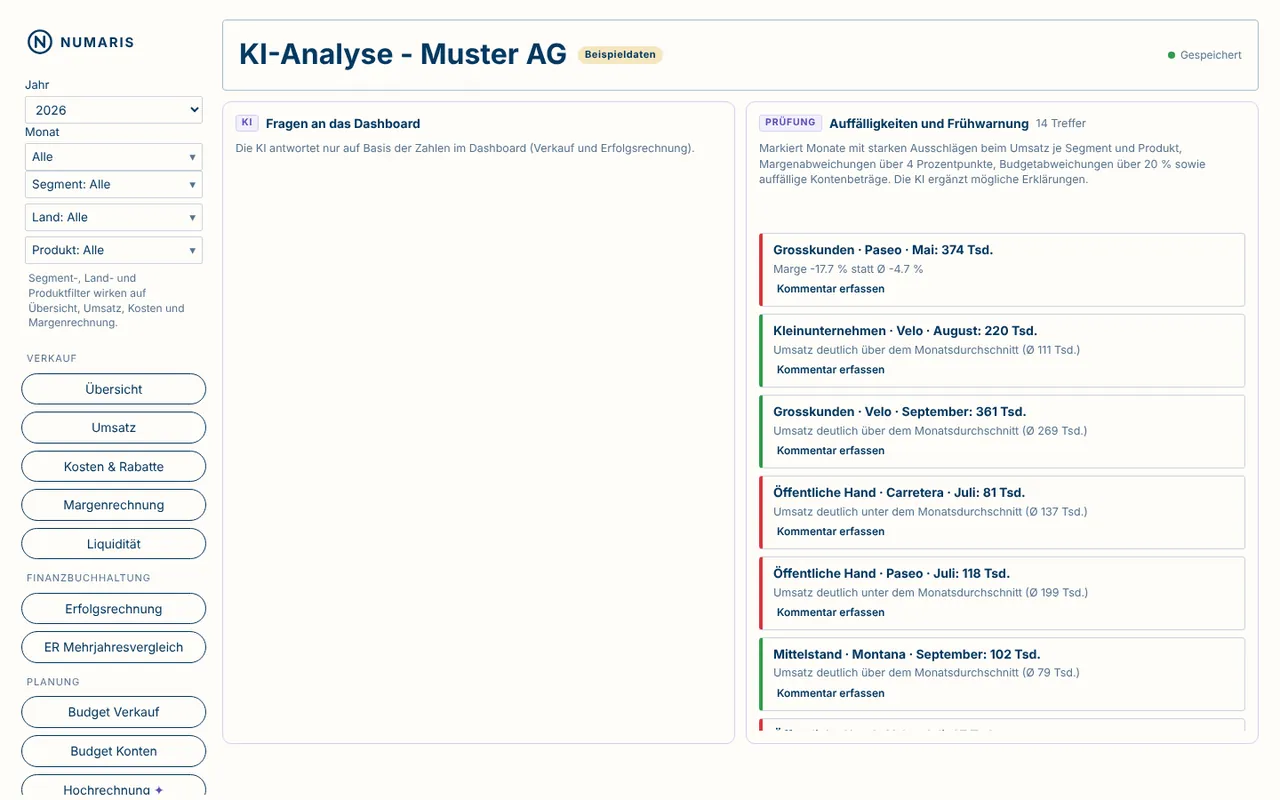Image resolution: width=1280 pixels, height=800 pixels.
Task: Add comment for Kleinunternehmen Velo August
Action: [x=831, y=370]
